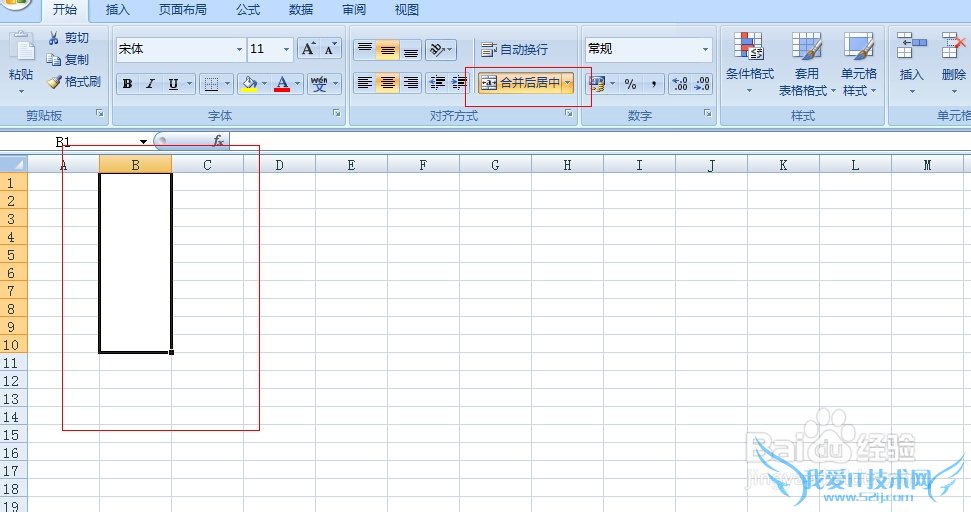
Task: Switch to the 插入 (Insert) tab
Action: tap(118, 9)
